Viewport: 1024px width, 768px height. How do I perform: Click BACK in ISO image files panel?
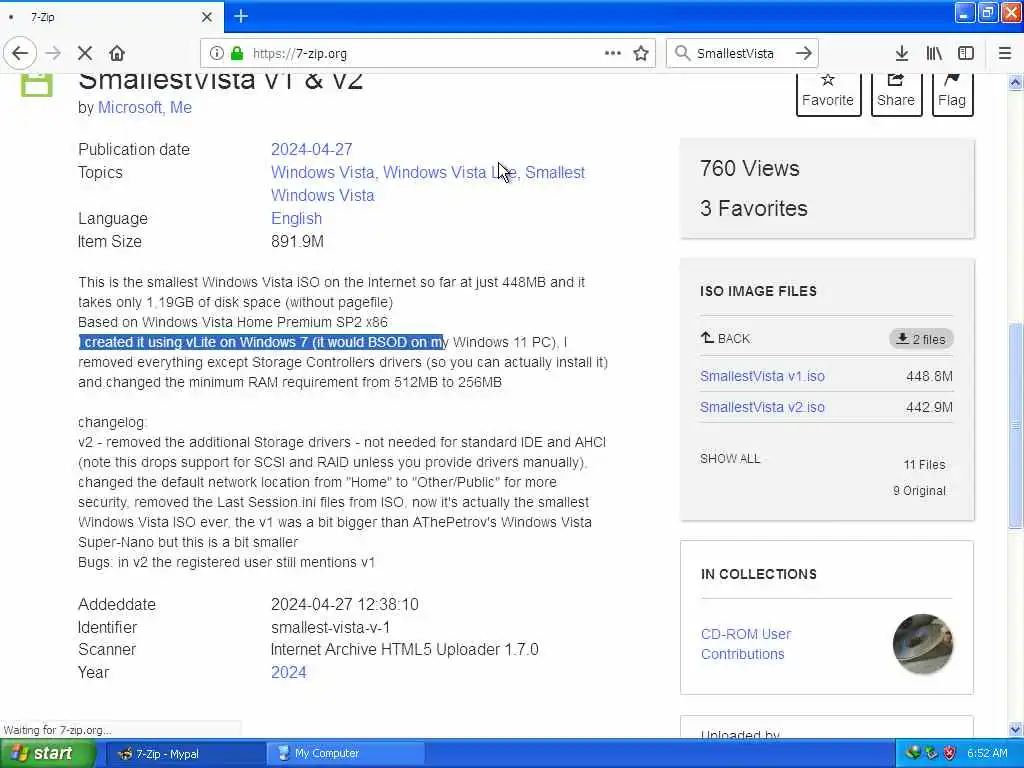[726, 338]
